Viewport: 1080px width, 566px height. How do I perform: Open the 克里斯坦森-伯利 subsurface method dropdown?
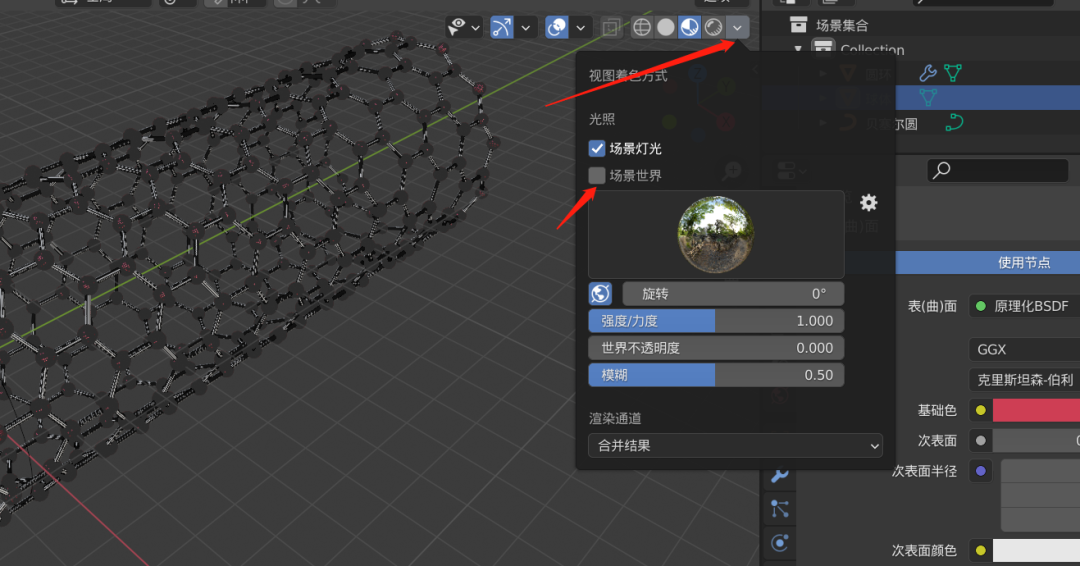[x=1024, y=379]
